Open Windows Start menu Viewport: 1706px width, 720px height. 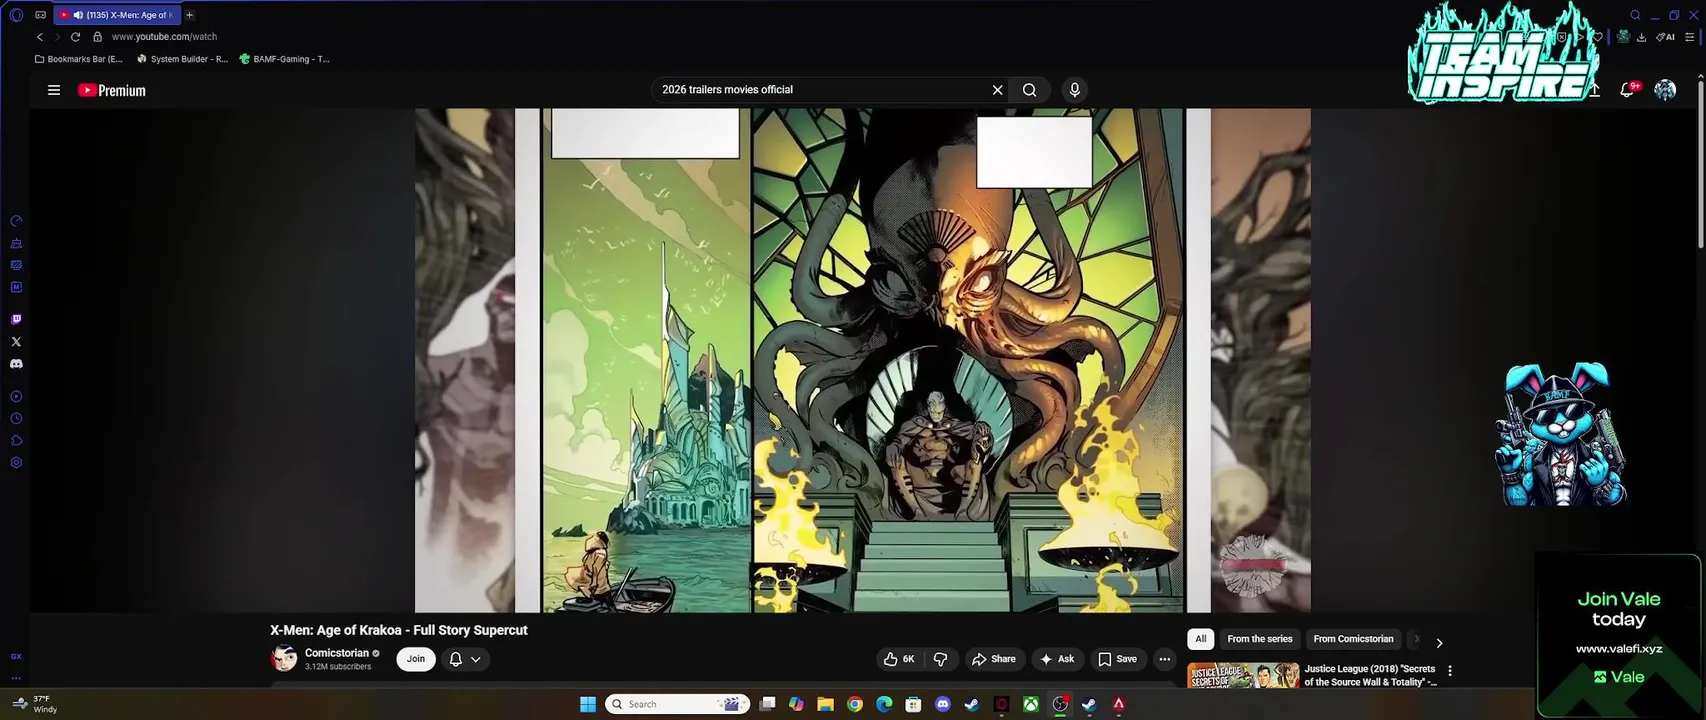588,704
